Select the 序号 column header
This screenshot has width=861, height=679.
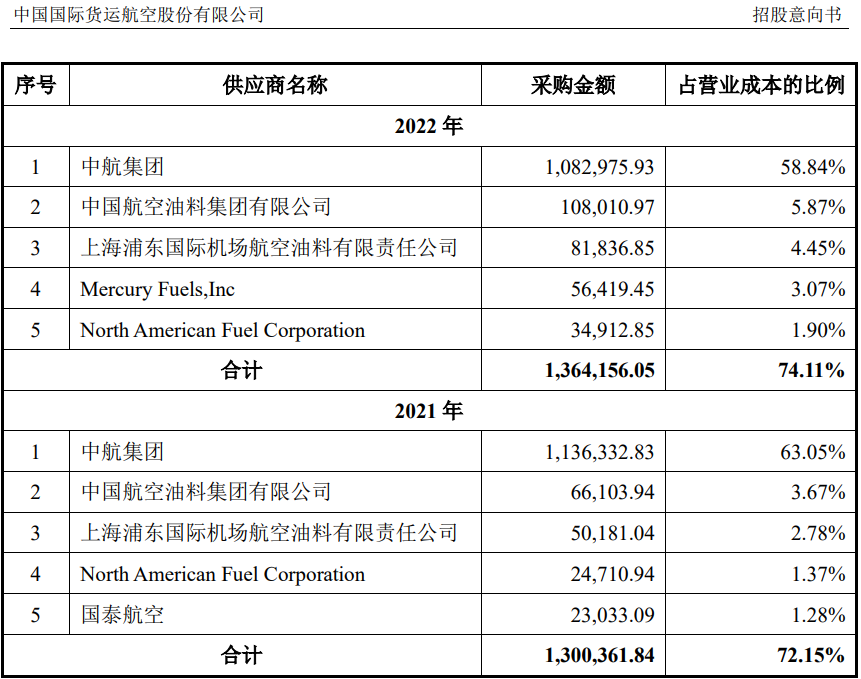[x=36, y=85]
